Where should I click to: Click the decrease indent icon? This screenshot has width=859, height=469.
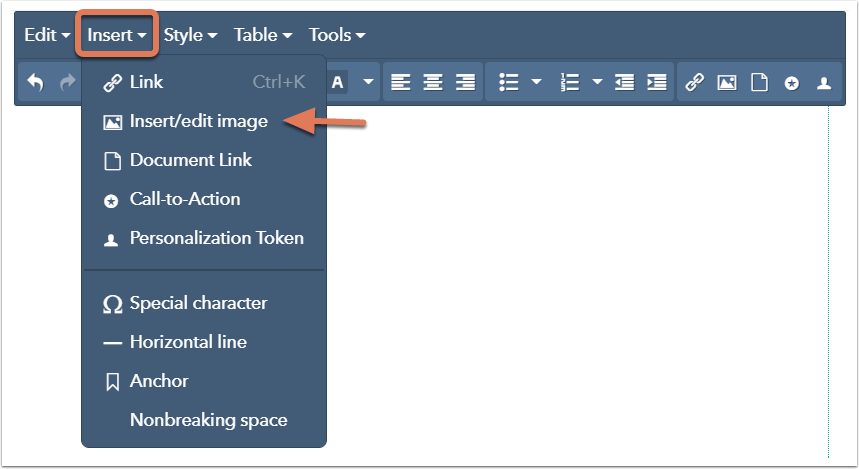[x=625, y=83]
